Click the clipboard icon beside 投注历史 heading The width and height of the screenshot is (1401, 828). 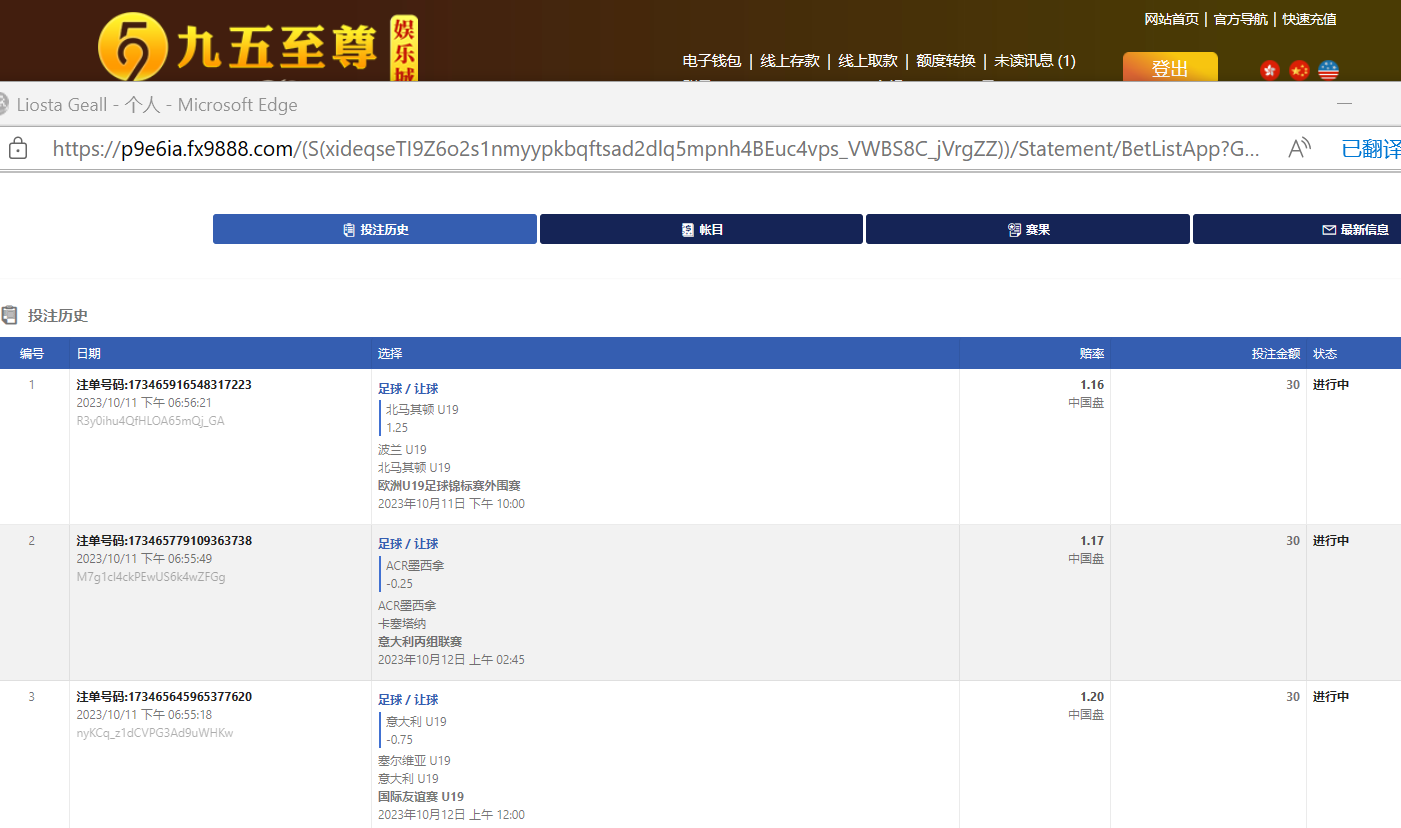pos(10,315)
